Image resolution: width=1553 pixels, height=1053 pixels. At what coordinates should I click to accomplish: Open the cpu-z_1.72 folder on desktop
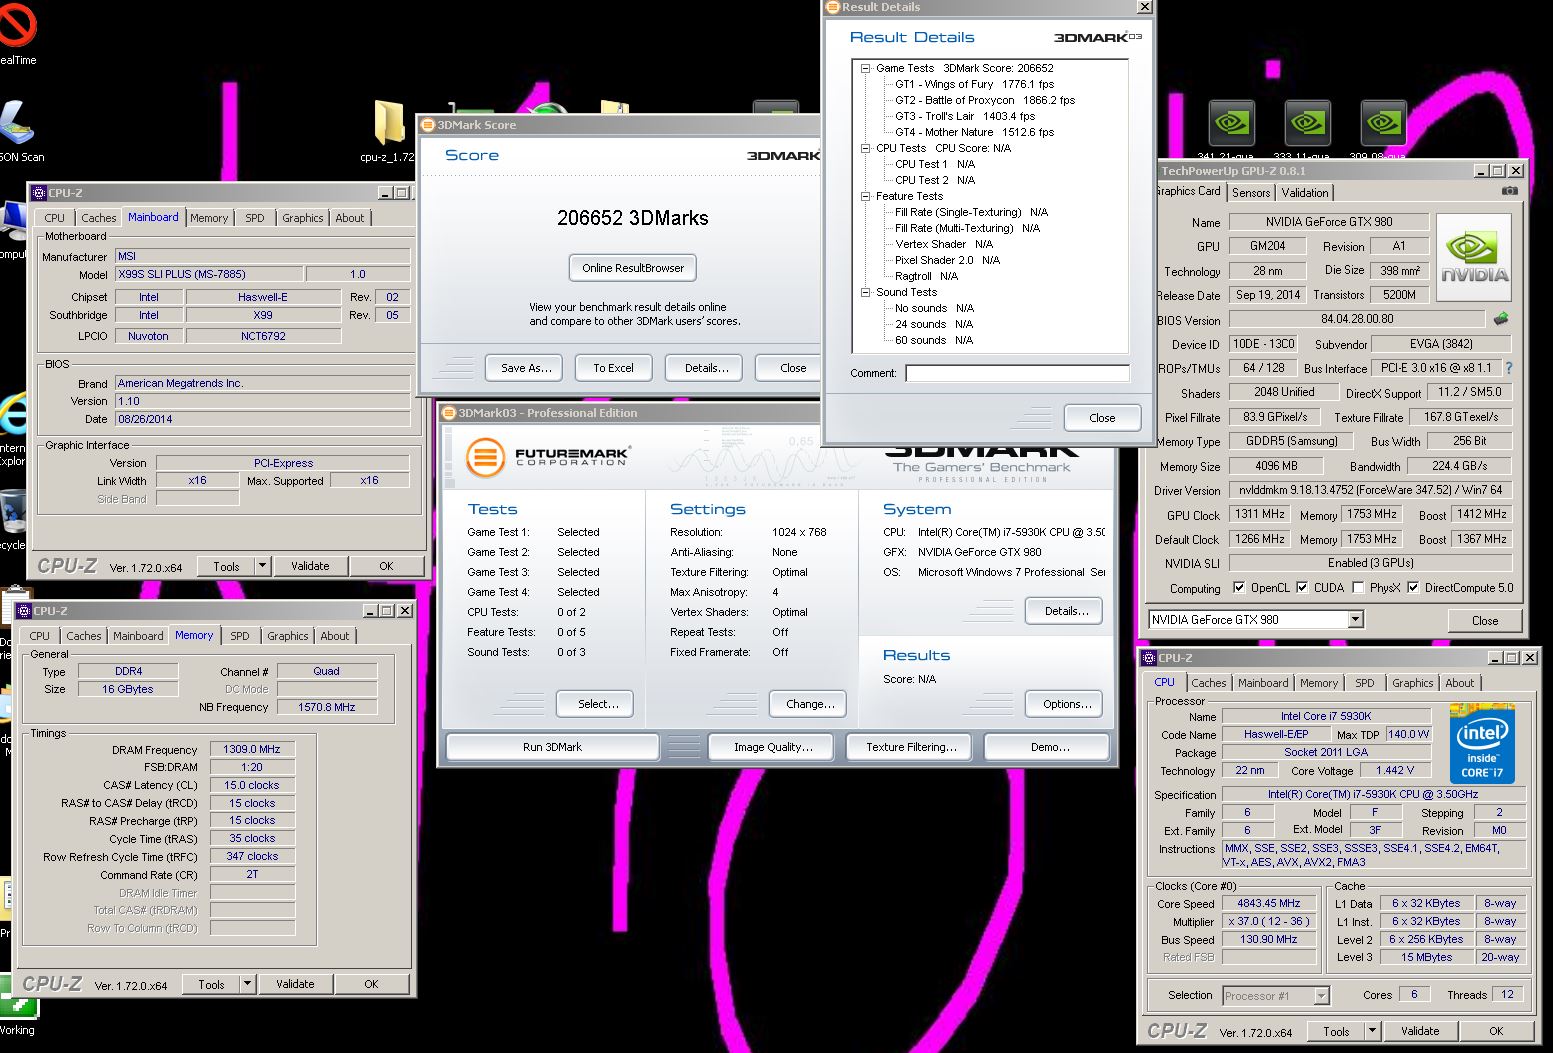pyautogui.click(x=389, y=124)
